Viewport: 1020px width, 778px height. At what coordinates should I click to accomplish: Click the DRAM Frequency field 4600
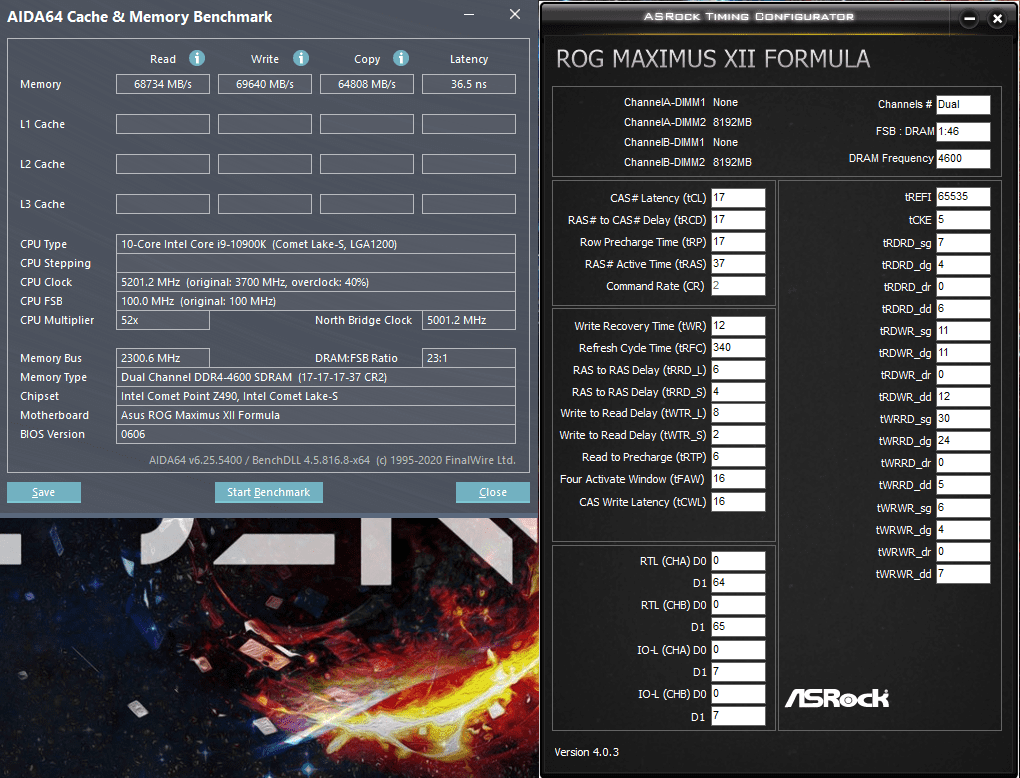[x=963, y=159]
